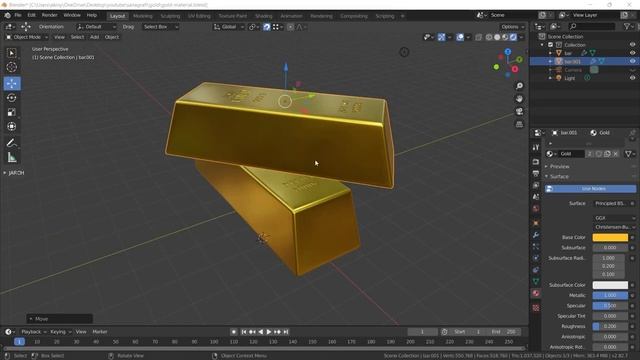
Task: Click the Metallic value slider
Action: coord(610,295)
